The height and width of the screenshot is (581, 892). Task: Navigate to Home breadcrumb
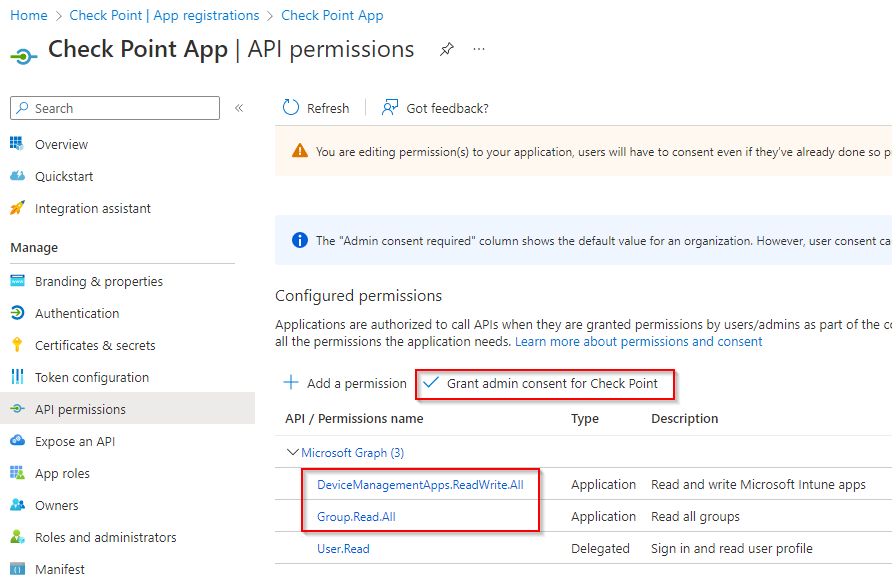(x=29, y=15)
